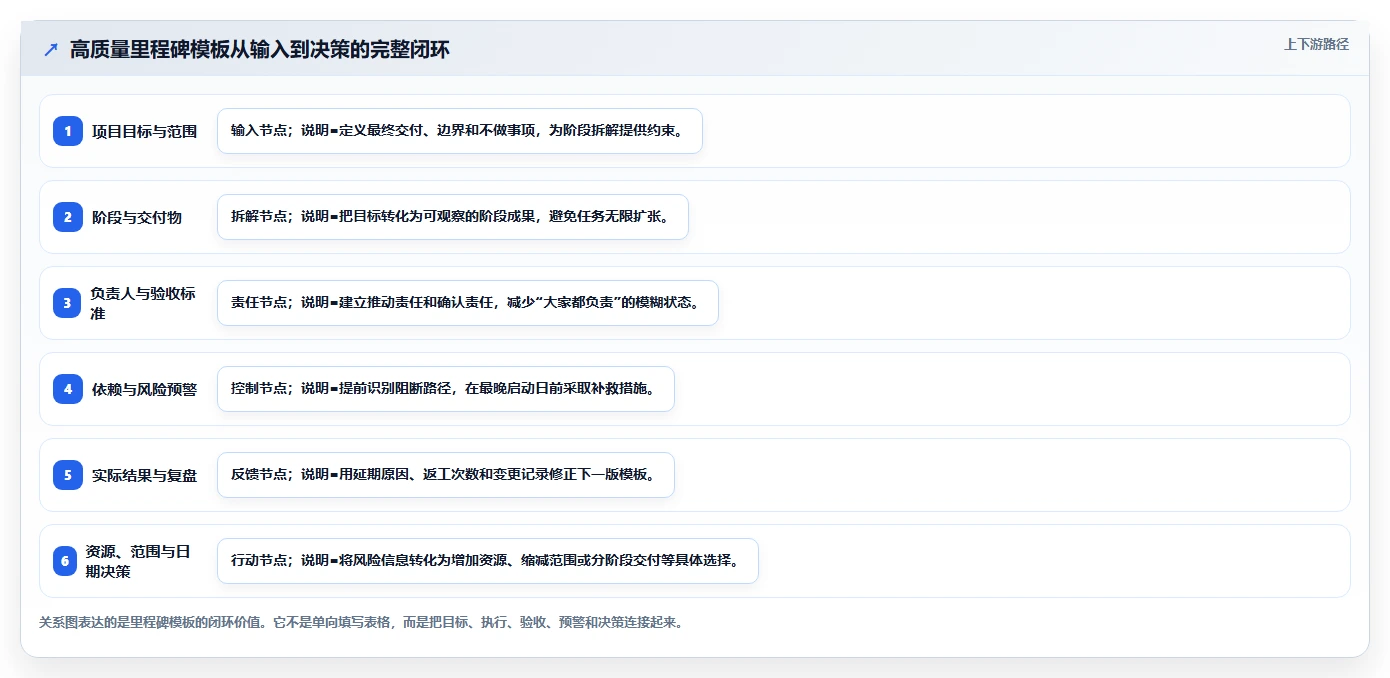
Task: Select the step 4 number badge
Action: pos(68,389)
